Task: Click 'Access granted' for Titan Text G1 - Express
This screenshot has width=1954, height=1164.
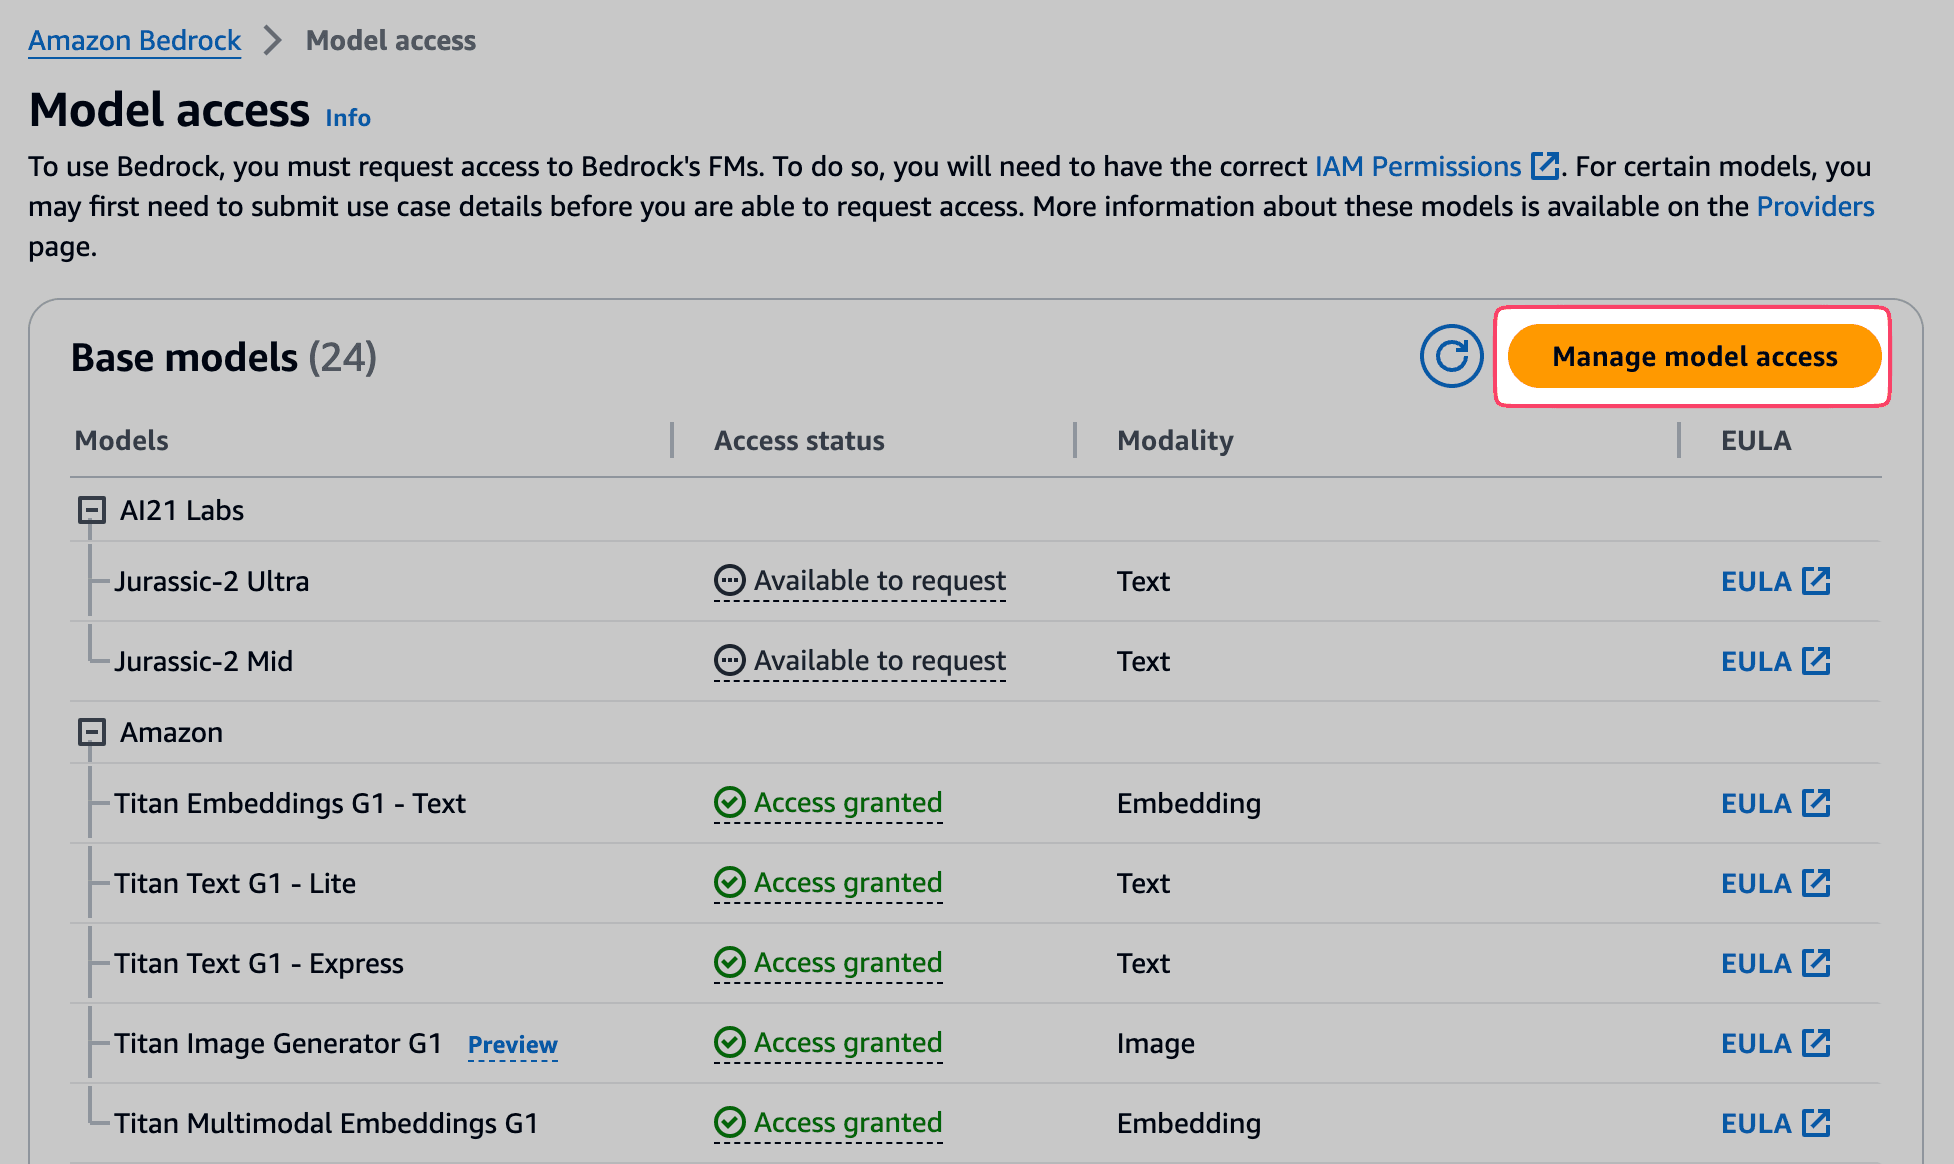Action: pos(828,963)
